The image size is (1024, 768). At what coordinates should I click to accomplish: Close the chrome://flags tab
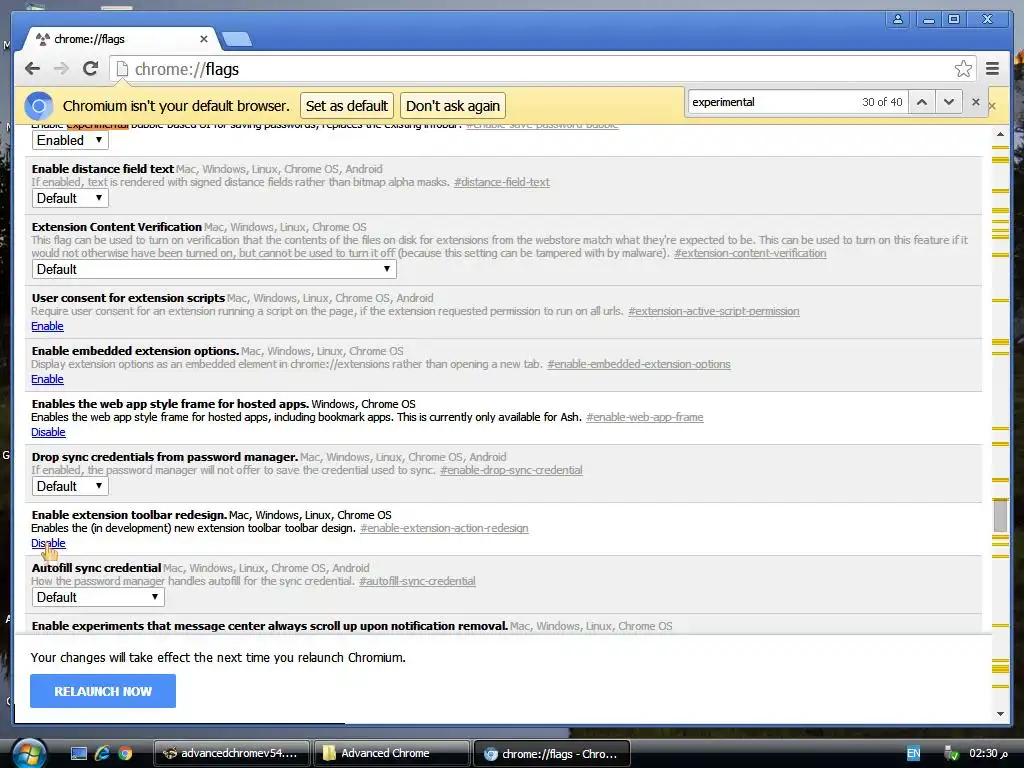tap(204, 39)
